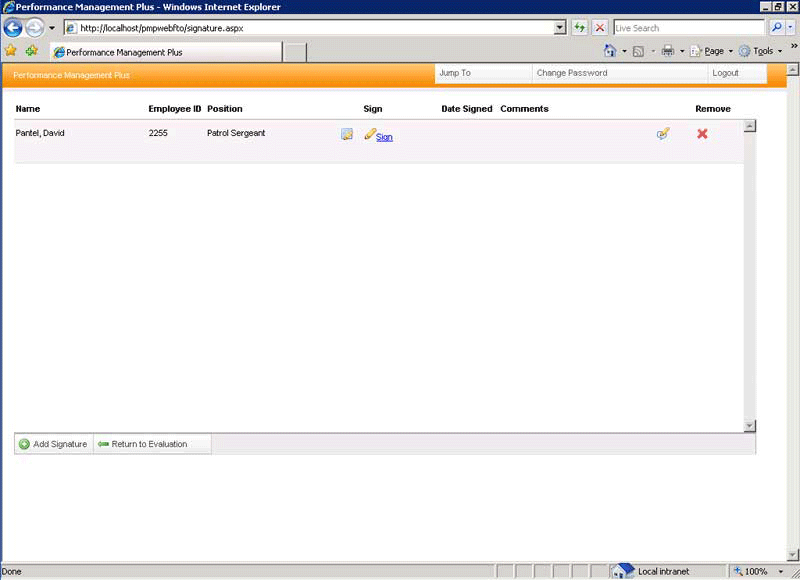Screen dimensions: 800x580
Task: Open the address bar URL dropdown
Action: coord(560,28)
